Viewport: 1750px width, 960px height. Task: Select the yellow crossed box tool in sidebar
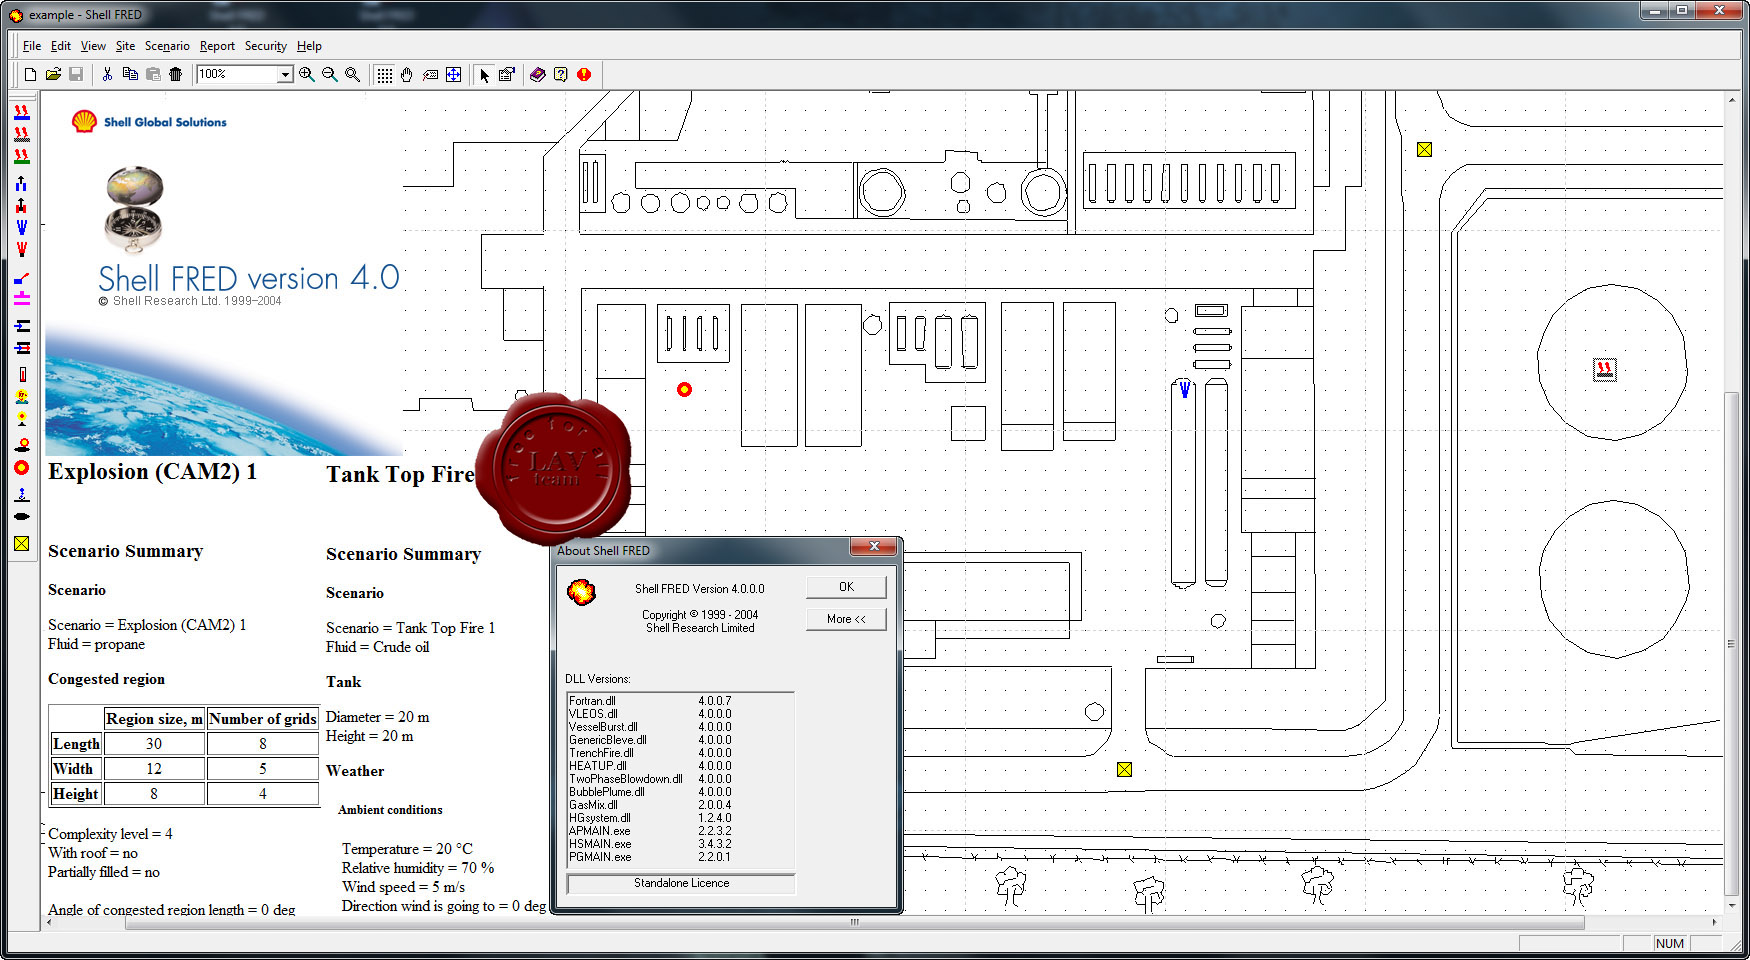click(21, 543)
